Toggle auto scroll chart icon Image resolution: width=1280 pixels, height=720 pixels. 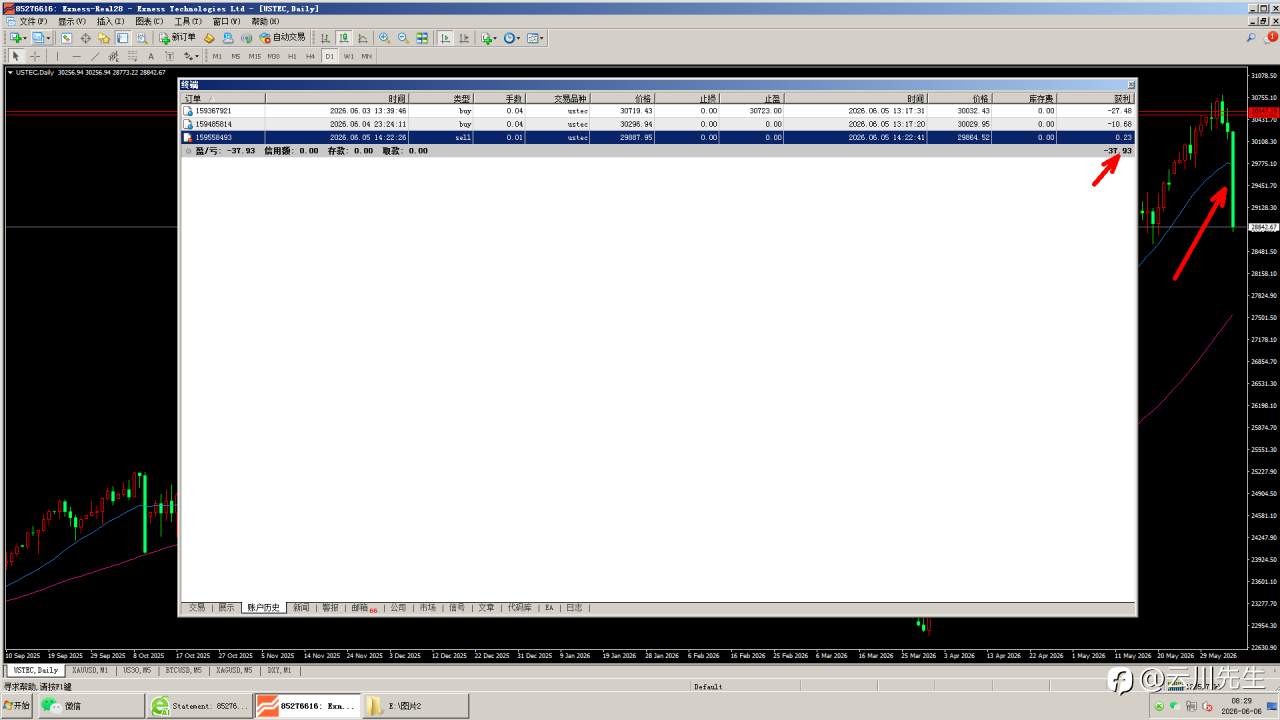[444, 38]
